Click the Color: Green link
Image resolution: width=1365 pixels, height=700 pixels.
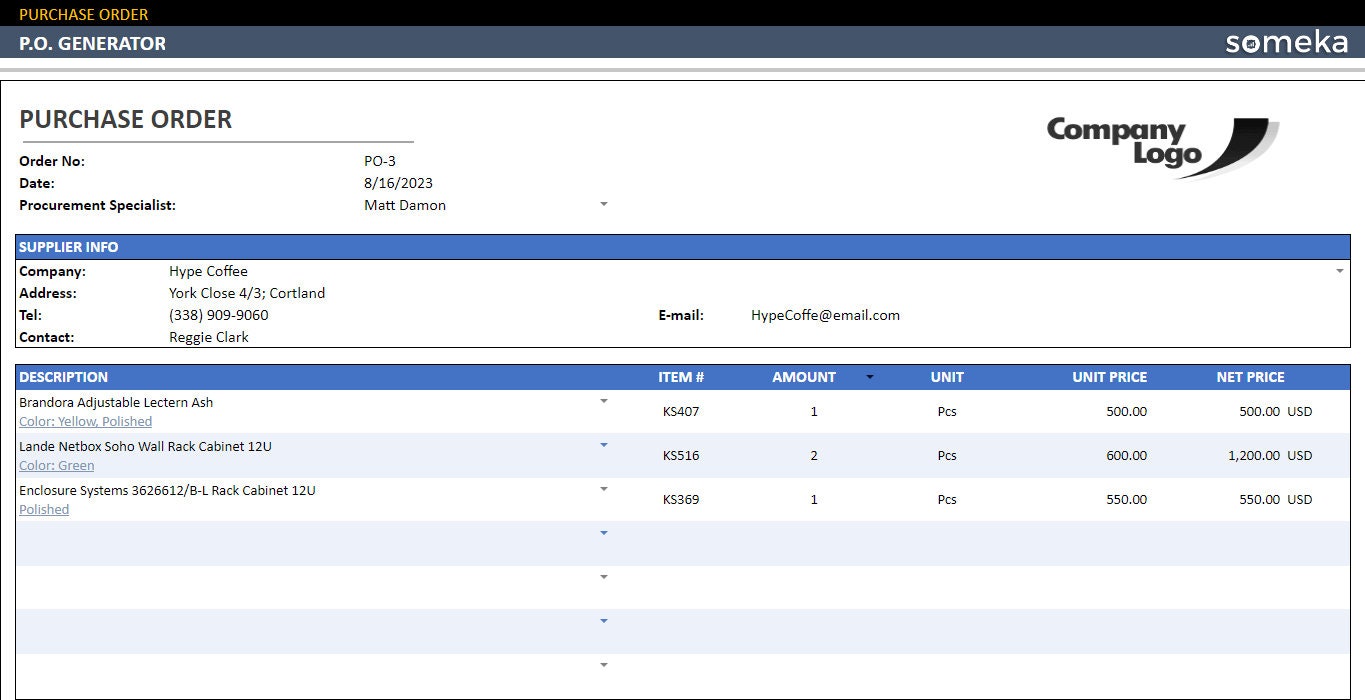coord(56,465)
